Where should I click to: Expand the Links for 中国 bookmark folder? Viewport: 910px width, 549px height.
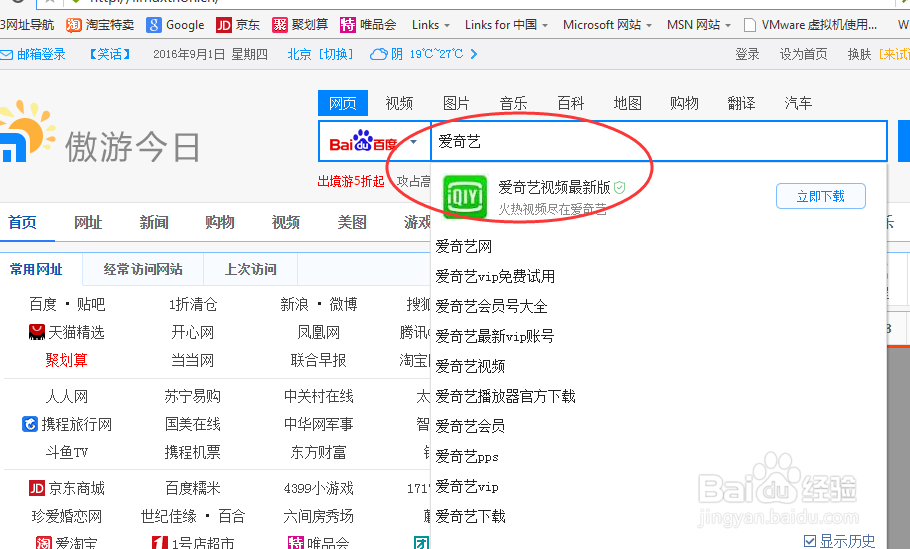[506, 25]
